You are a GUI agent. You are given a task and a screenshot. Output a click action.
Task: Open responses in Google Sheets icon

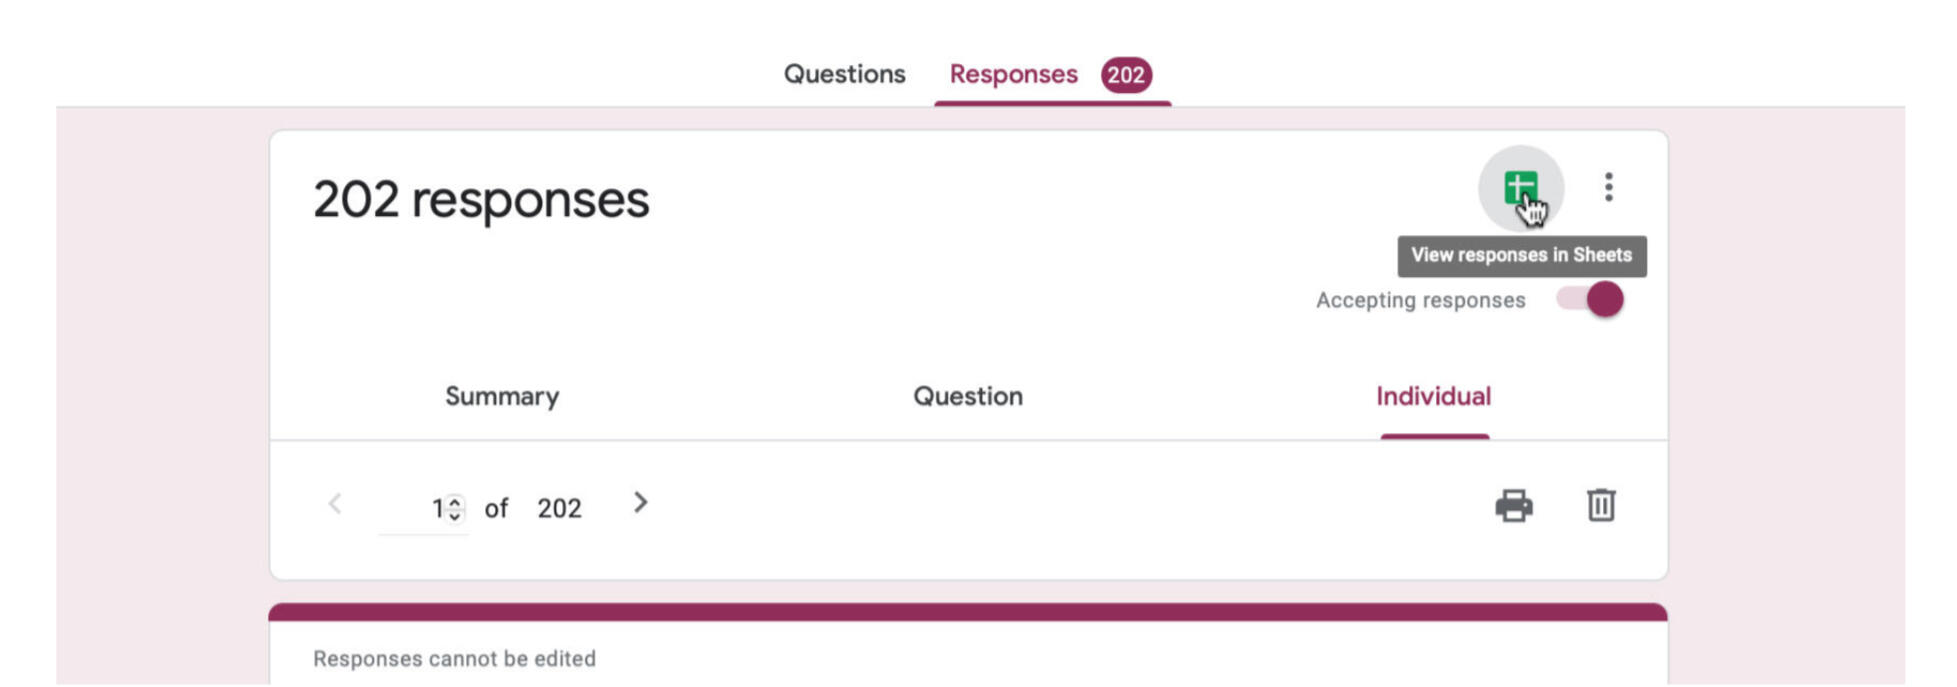coord(1520,187)
